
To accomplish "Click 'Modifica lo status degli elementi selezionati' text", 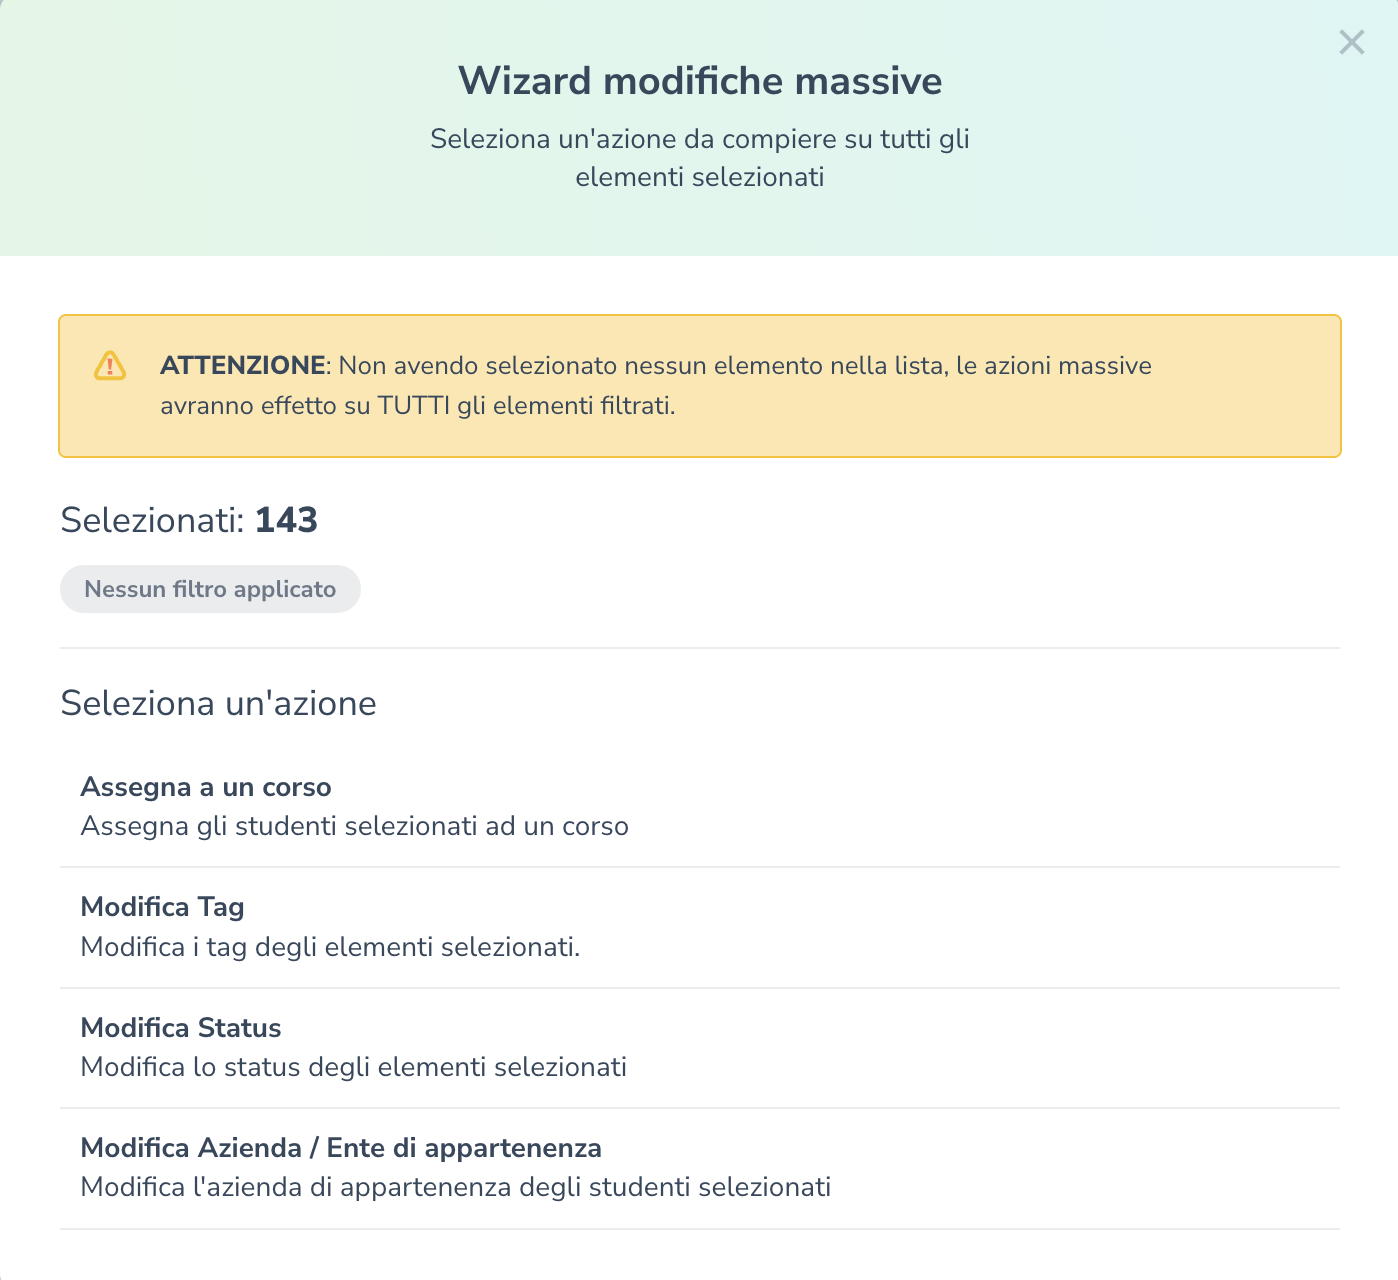I will click(x=353, y=1067).
